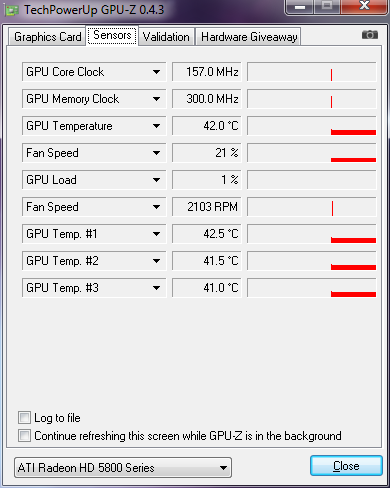Click the GPU-Z app icon in title bar
Screen dimensions: 390x488
point(12,10)
